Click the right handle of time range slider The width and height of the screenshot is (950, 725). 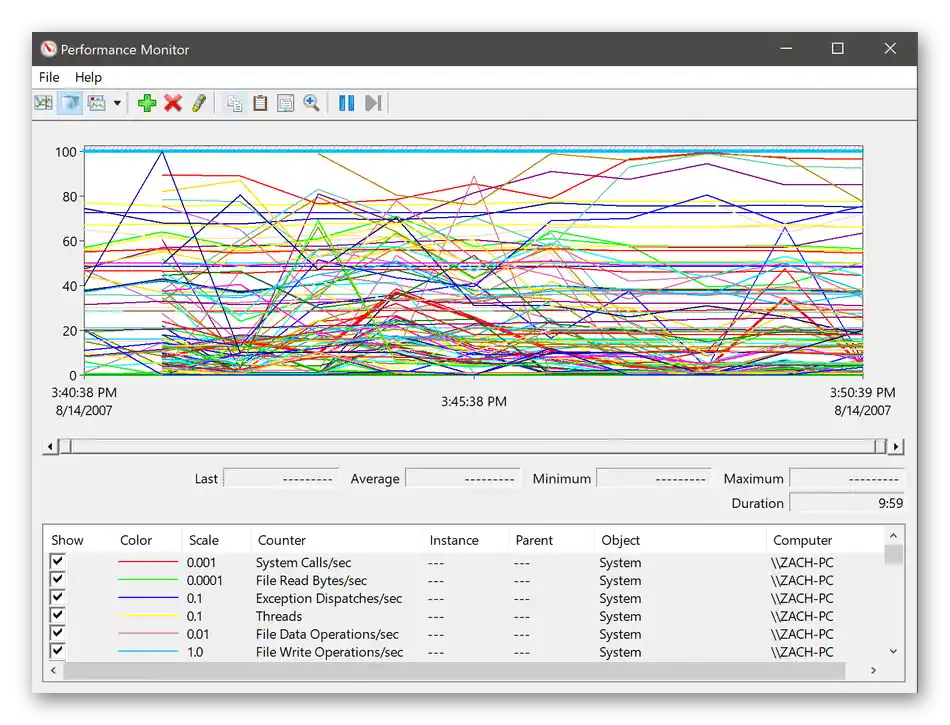[x=881, y=447]
